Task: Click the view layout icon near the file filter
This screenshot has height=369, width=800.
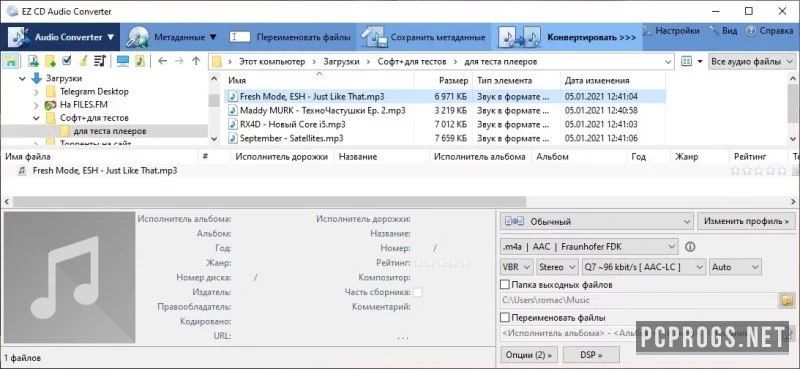Action: click(x=687, y=62)
